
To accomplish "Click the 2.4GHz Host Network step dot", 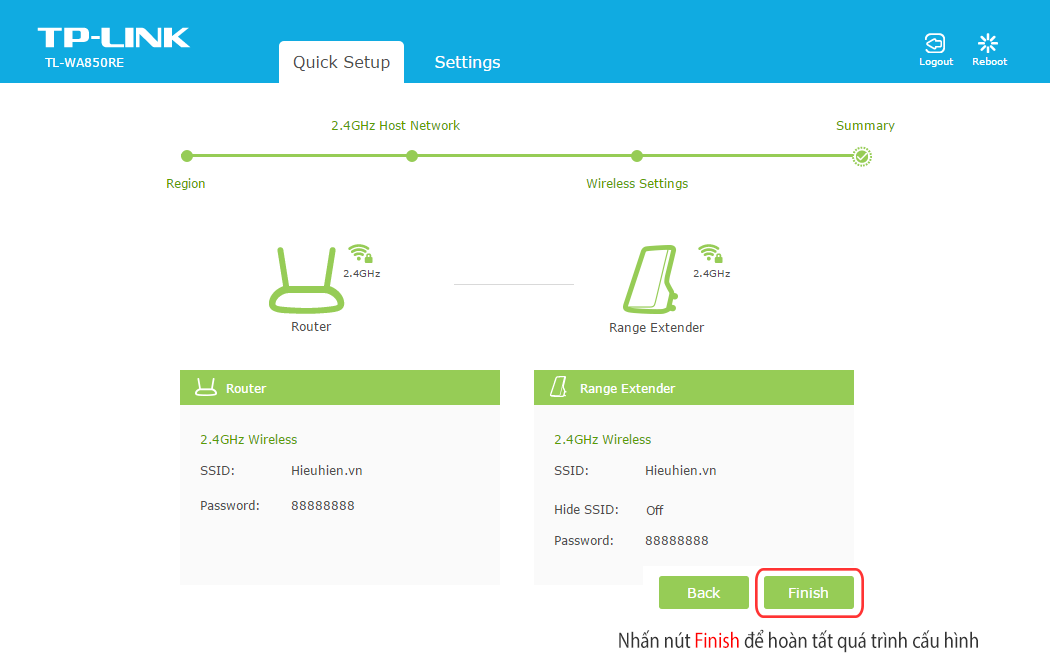I will [x=412, y=156].
